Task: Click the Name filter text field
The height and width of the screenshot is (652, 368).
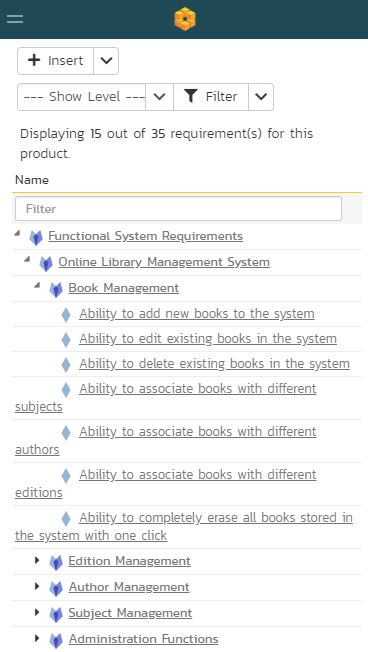Action: point(178,209)
